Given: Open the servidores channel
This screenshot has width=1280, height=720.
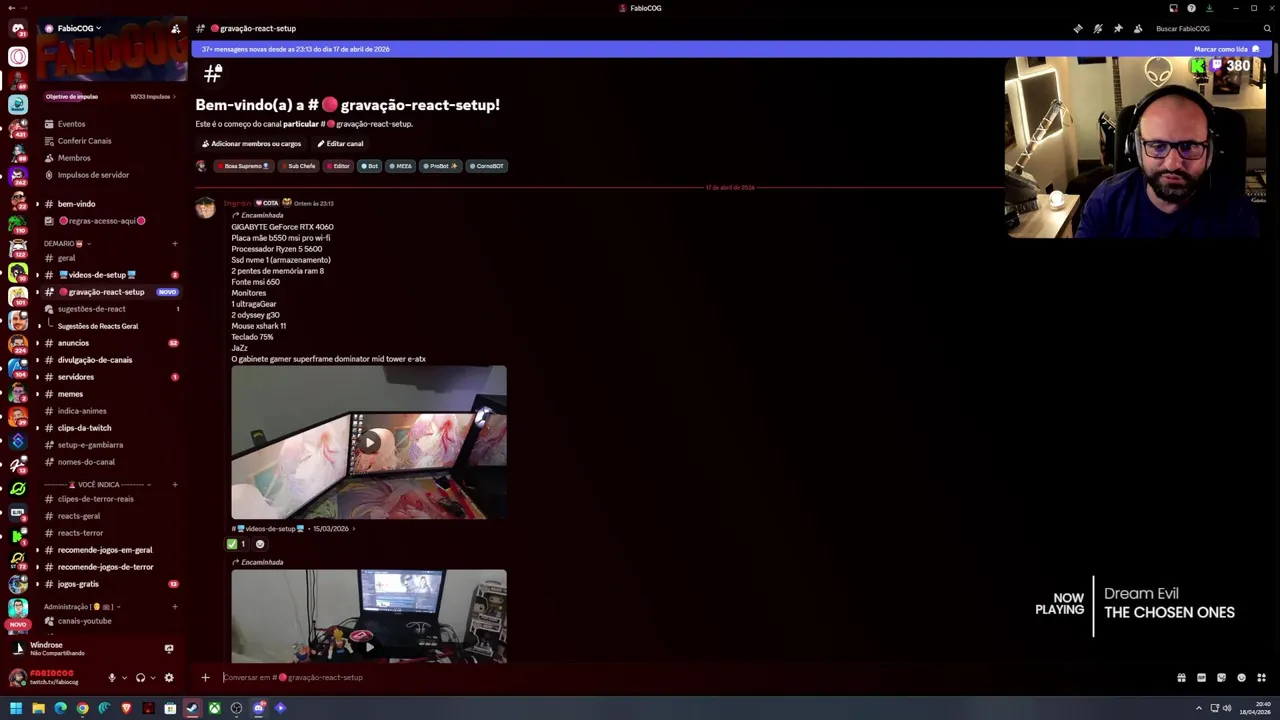Looking at the screenshot, I should tap(76, 377).
